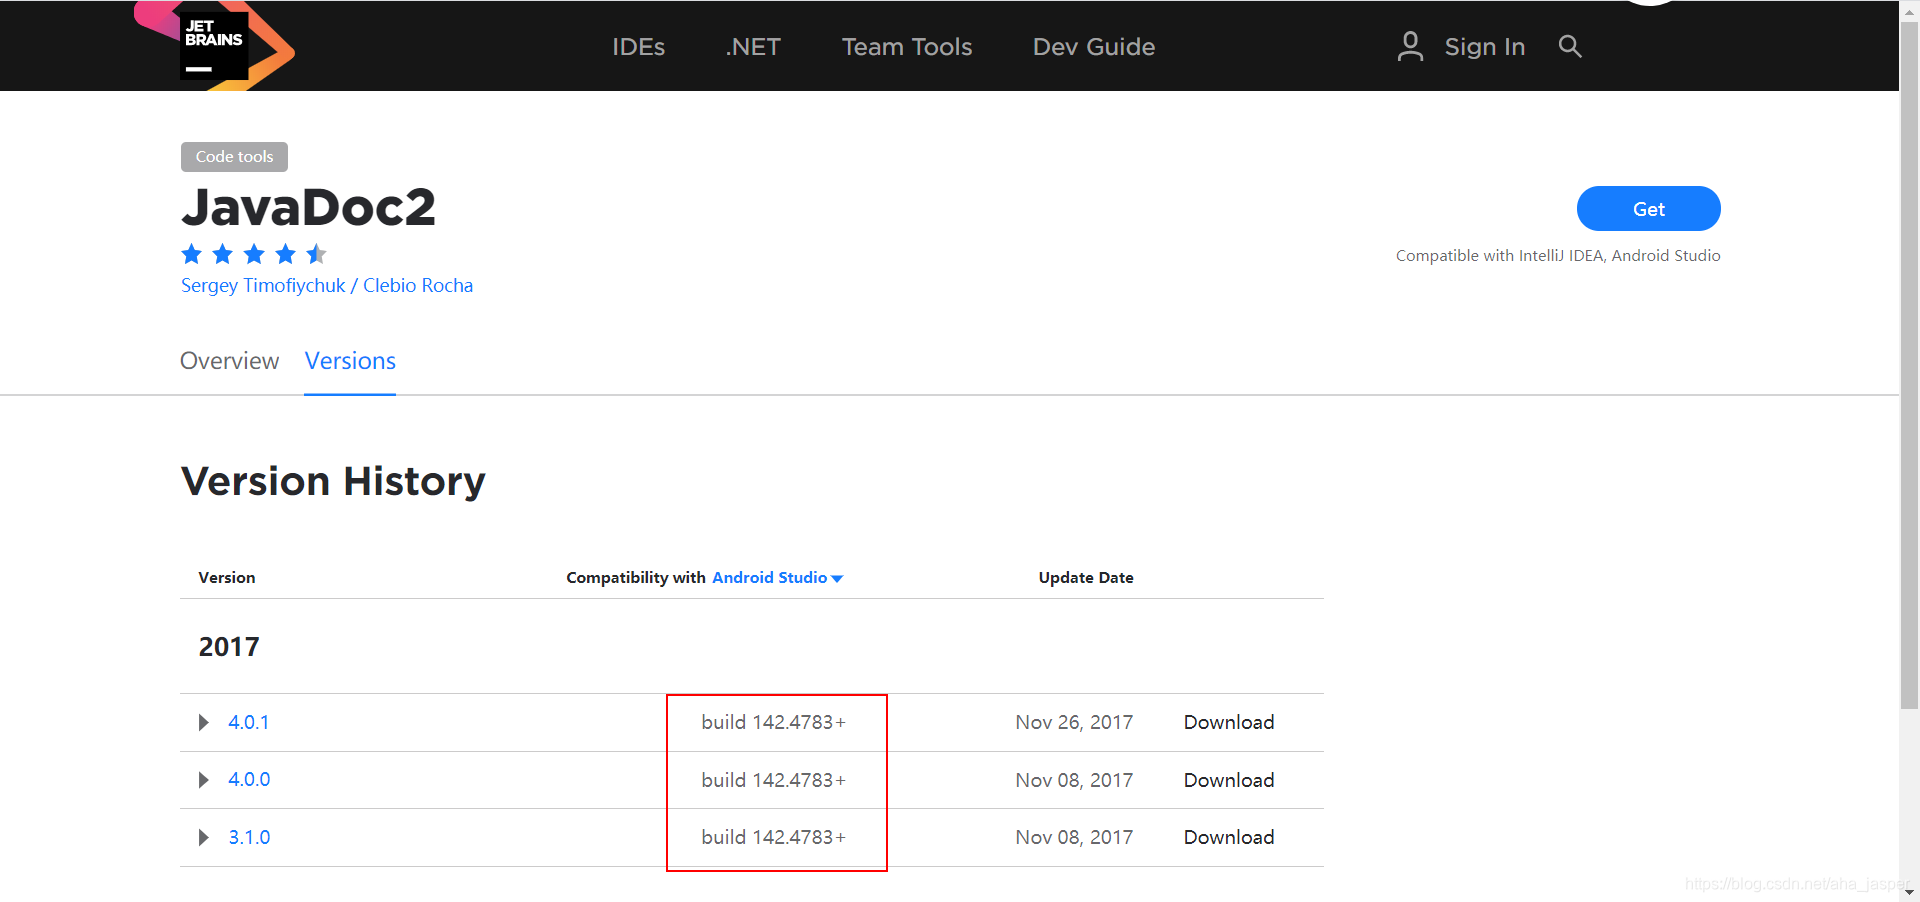Open the IDEs menu
The width and height of the screenshot is (1920, 902).
pos(638,47)
